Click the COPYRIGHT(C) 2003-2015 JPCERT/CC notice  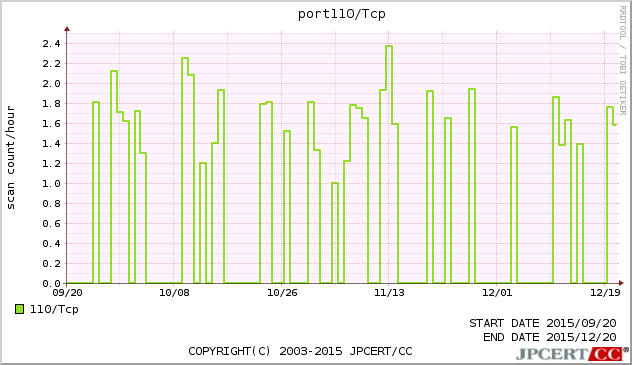(300, 351)
